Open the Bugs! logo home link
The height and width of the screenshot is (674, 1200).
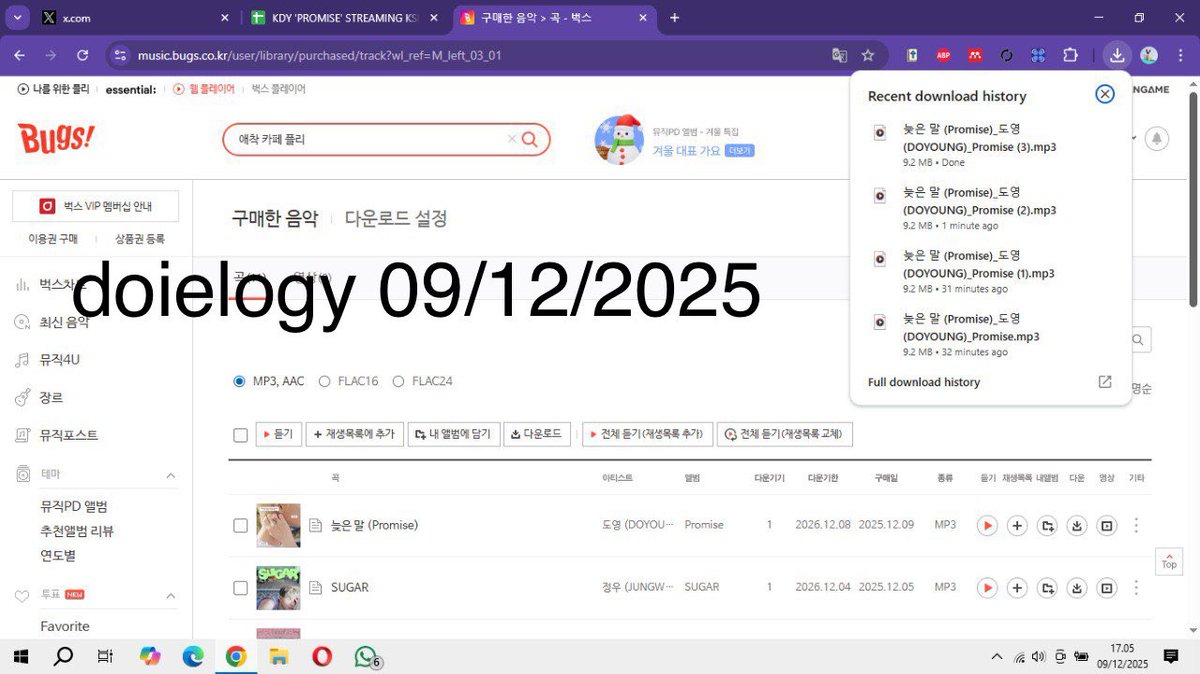click(x=56, y=138)
